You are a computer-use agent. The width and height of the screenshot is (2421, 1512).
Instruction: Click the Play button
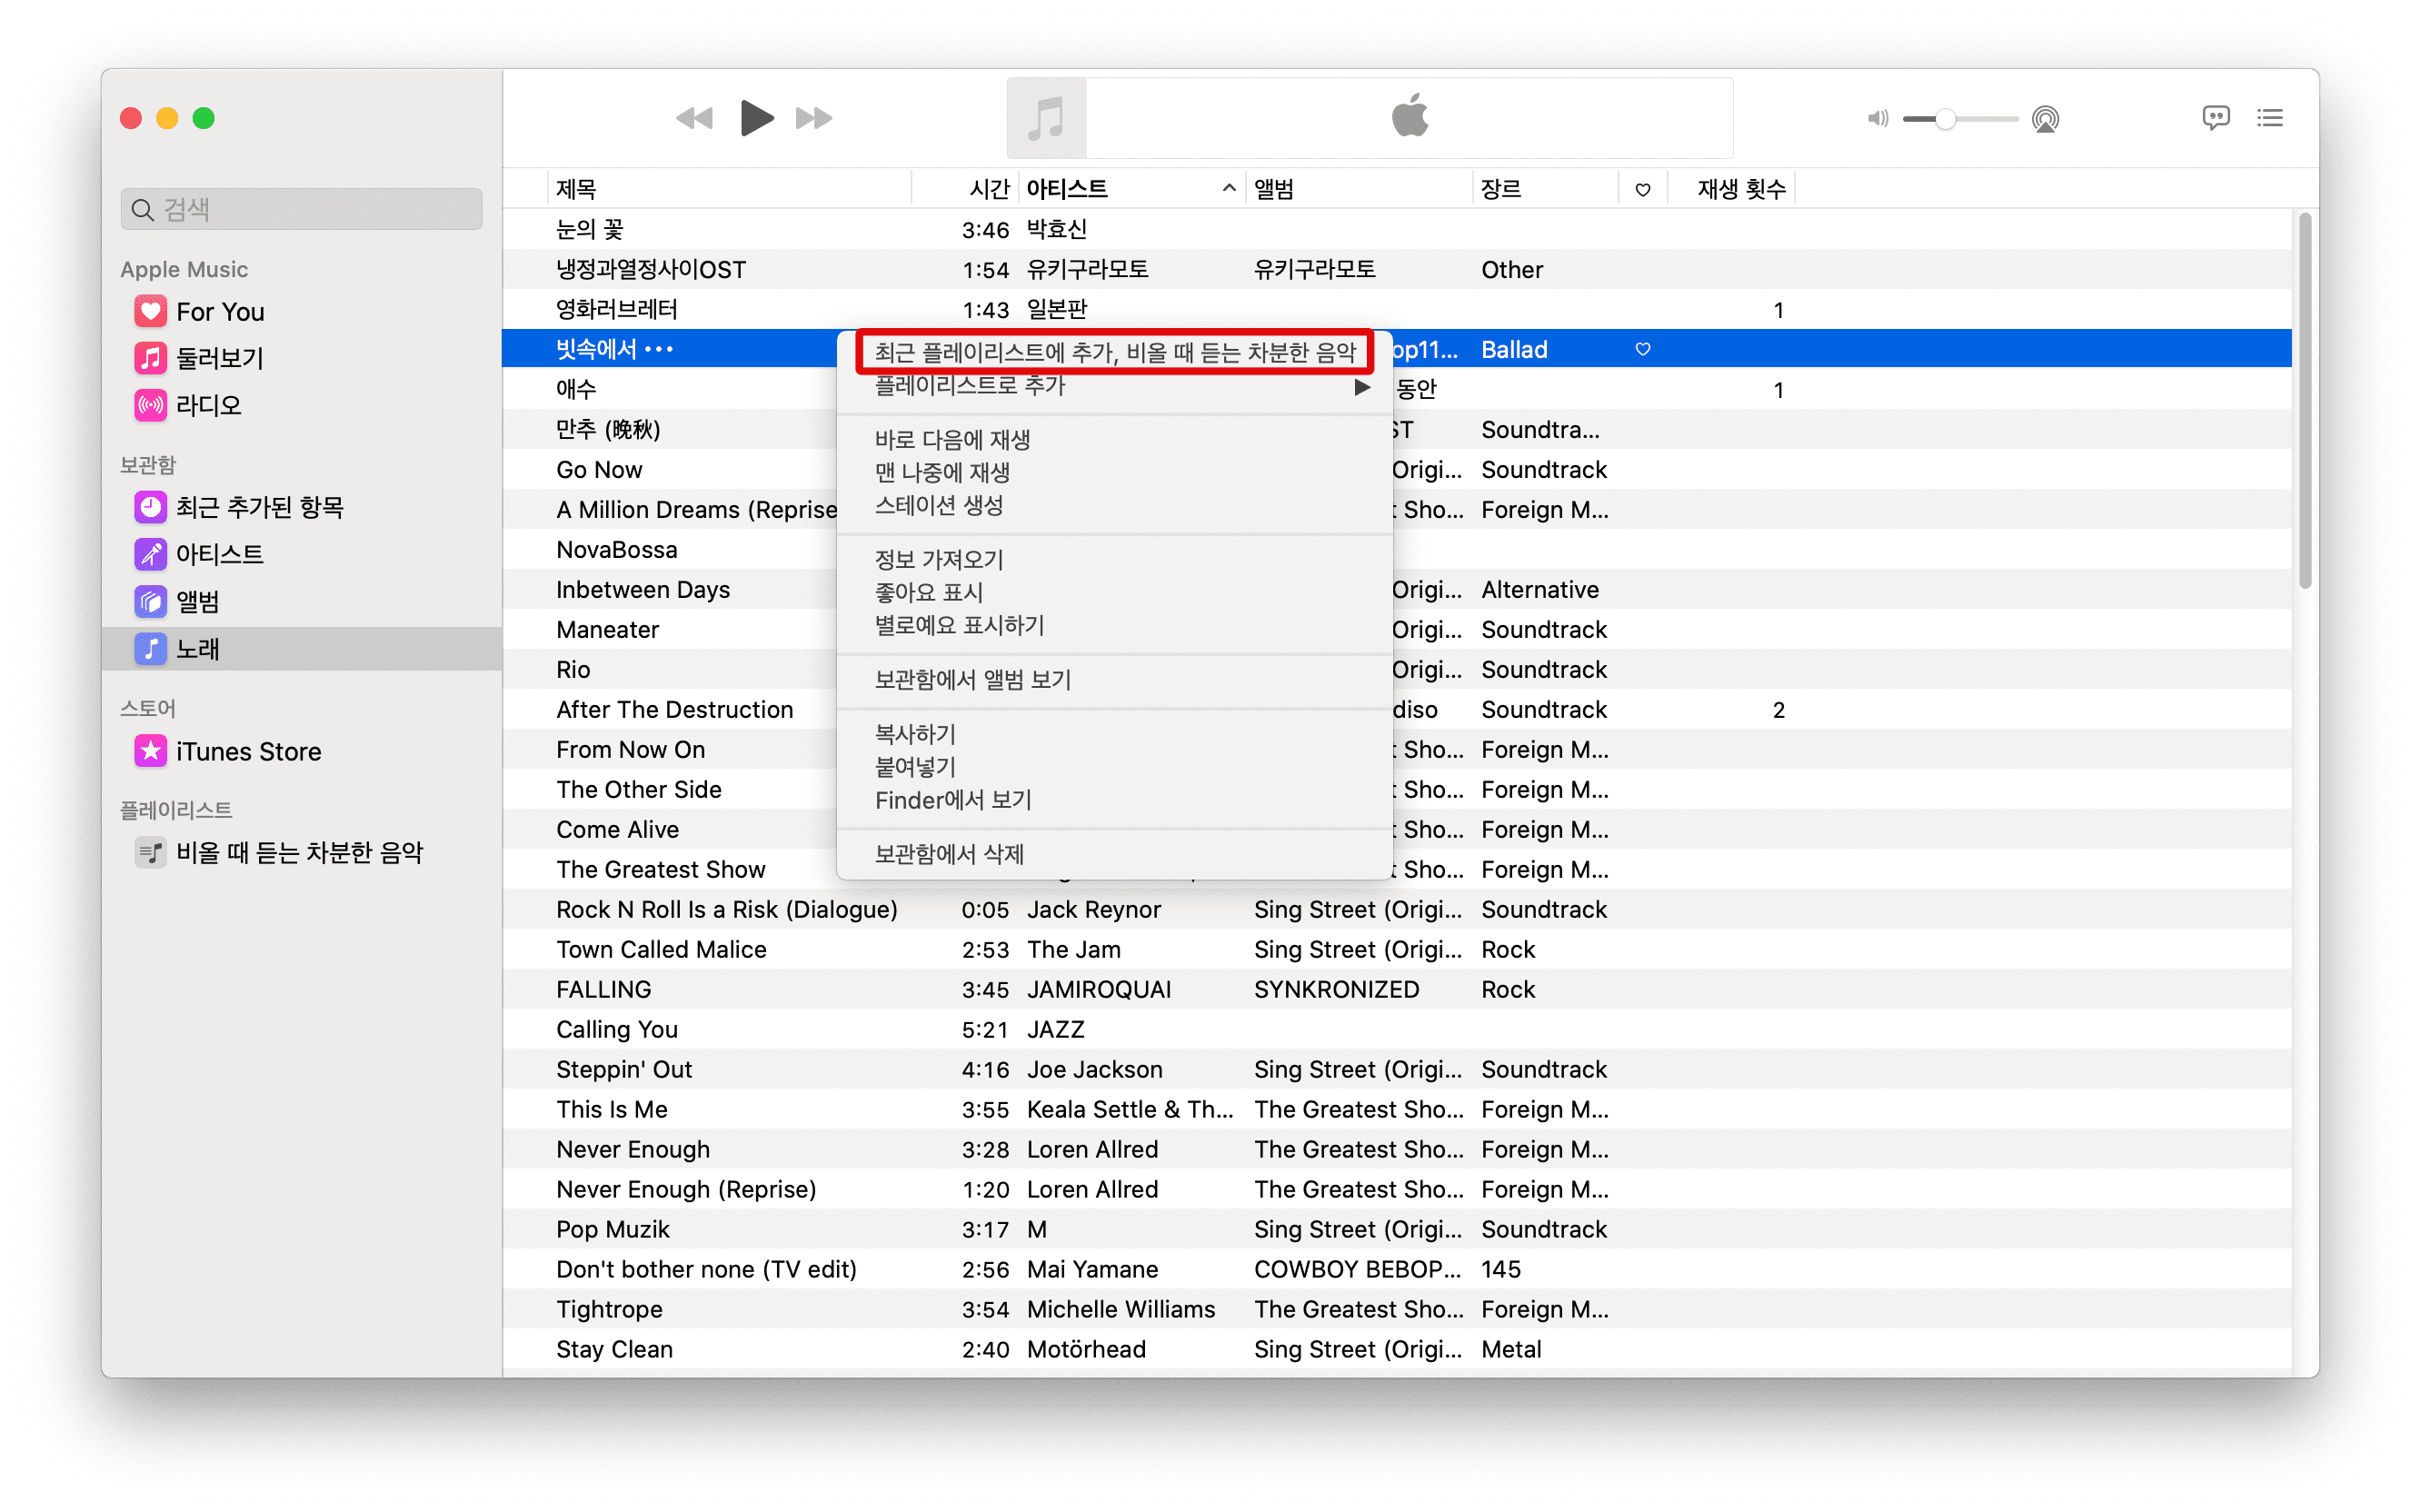[756, 118]
